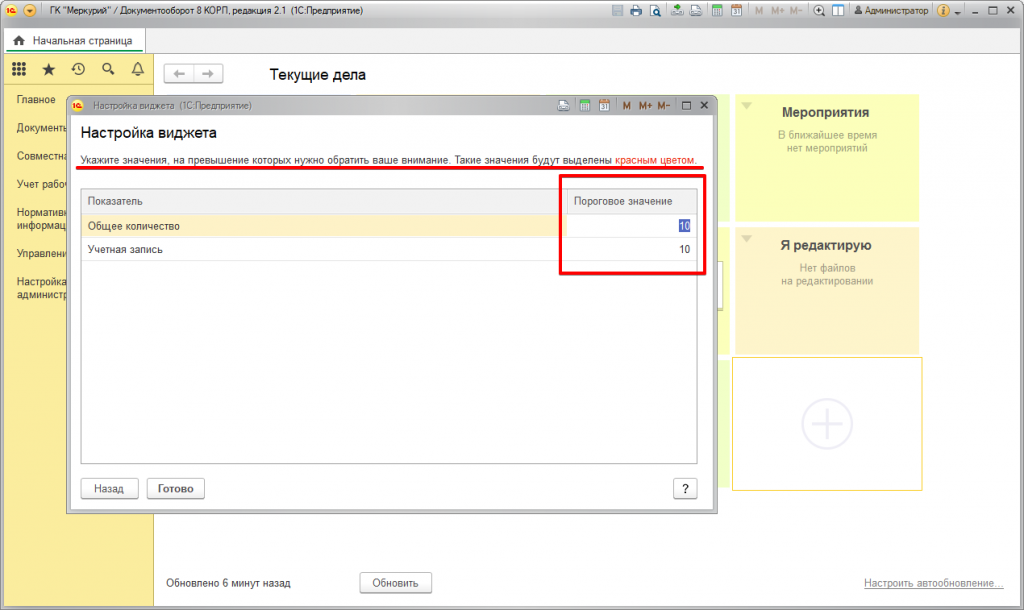Open main menu dropdown next to 1C logo
The height and width of the screenshot is (610, 1024).
[29, 11]
